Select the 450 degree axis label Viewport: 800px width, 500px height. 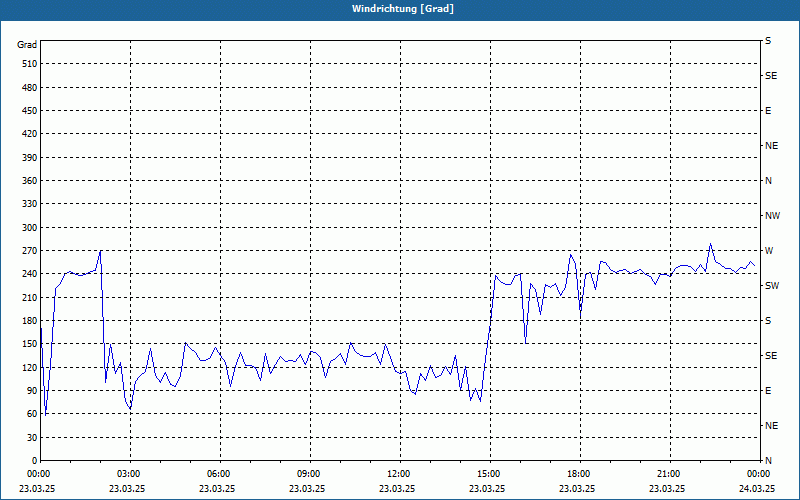click(x=30, y=111)
